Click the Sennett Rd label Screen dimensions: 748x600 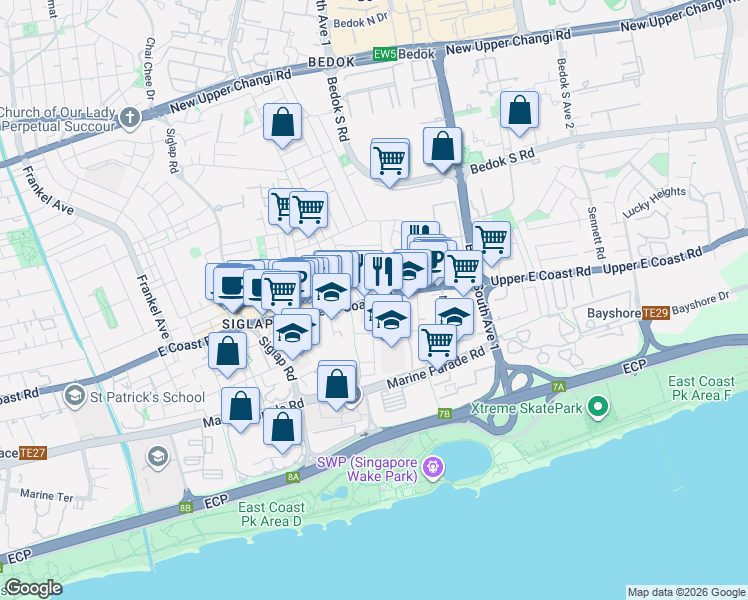coord(596,233)
